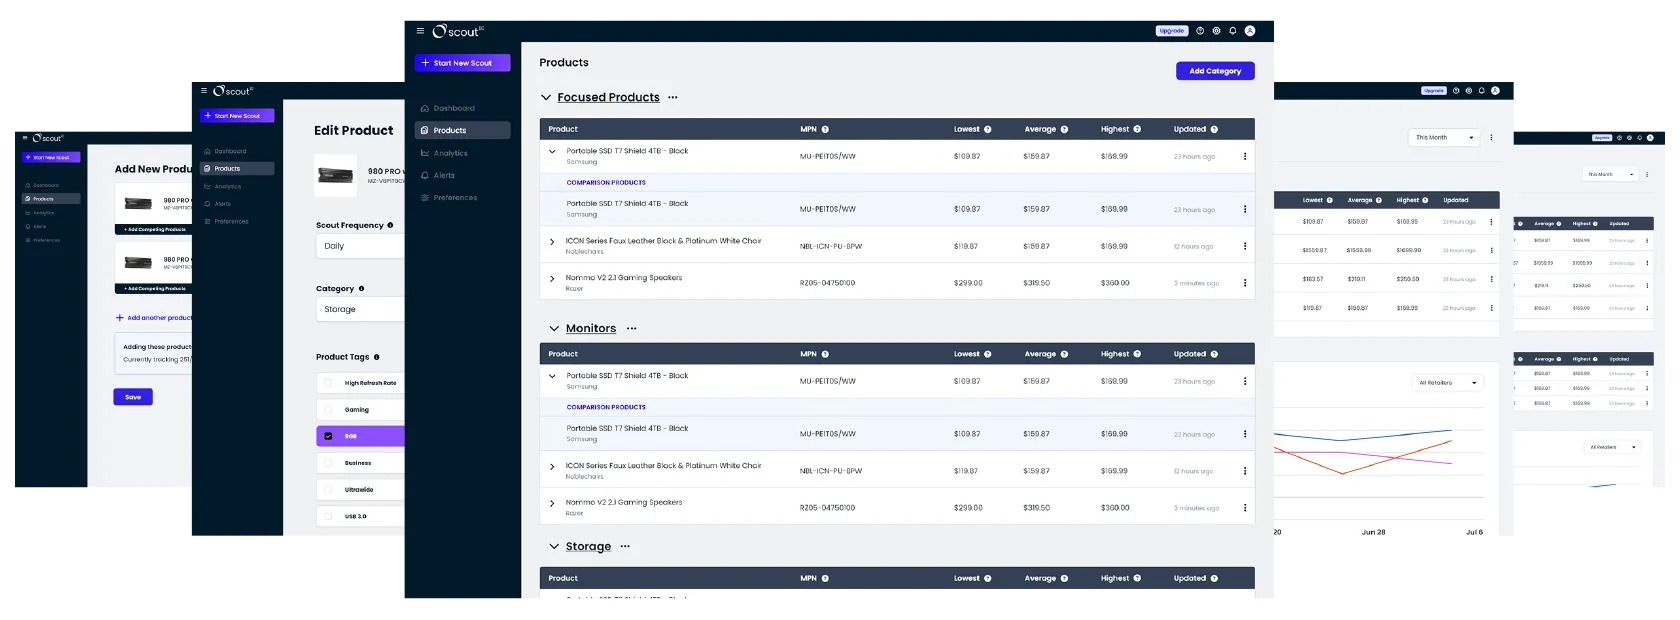Expand ICON Series chair row in Focused Products
The width and height of the screenshot is (1680, 620).
pos(552,242)
